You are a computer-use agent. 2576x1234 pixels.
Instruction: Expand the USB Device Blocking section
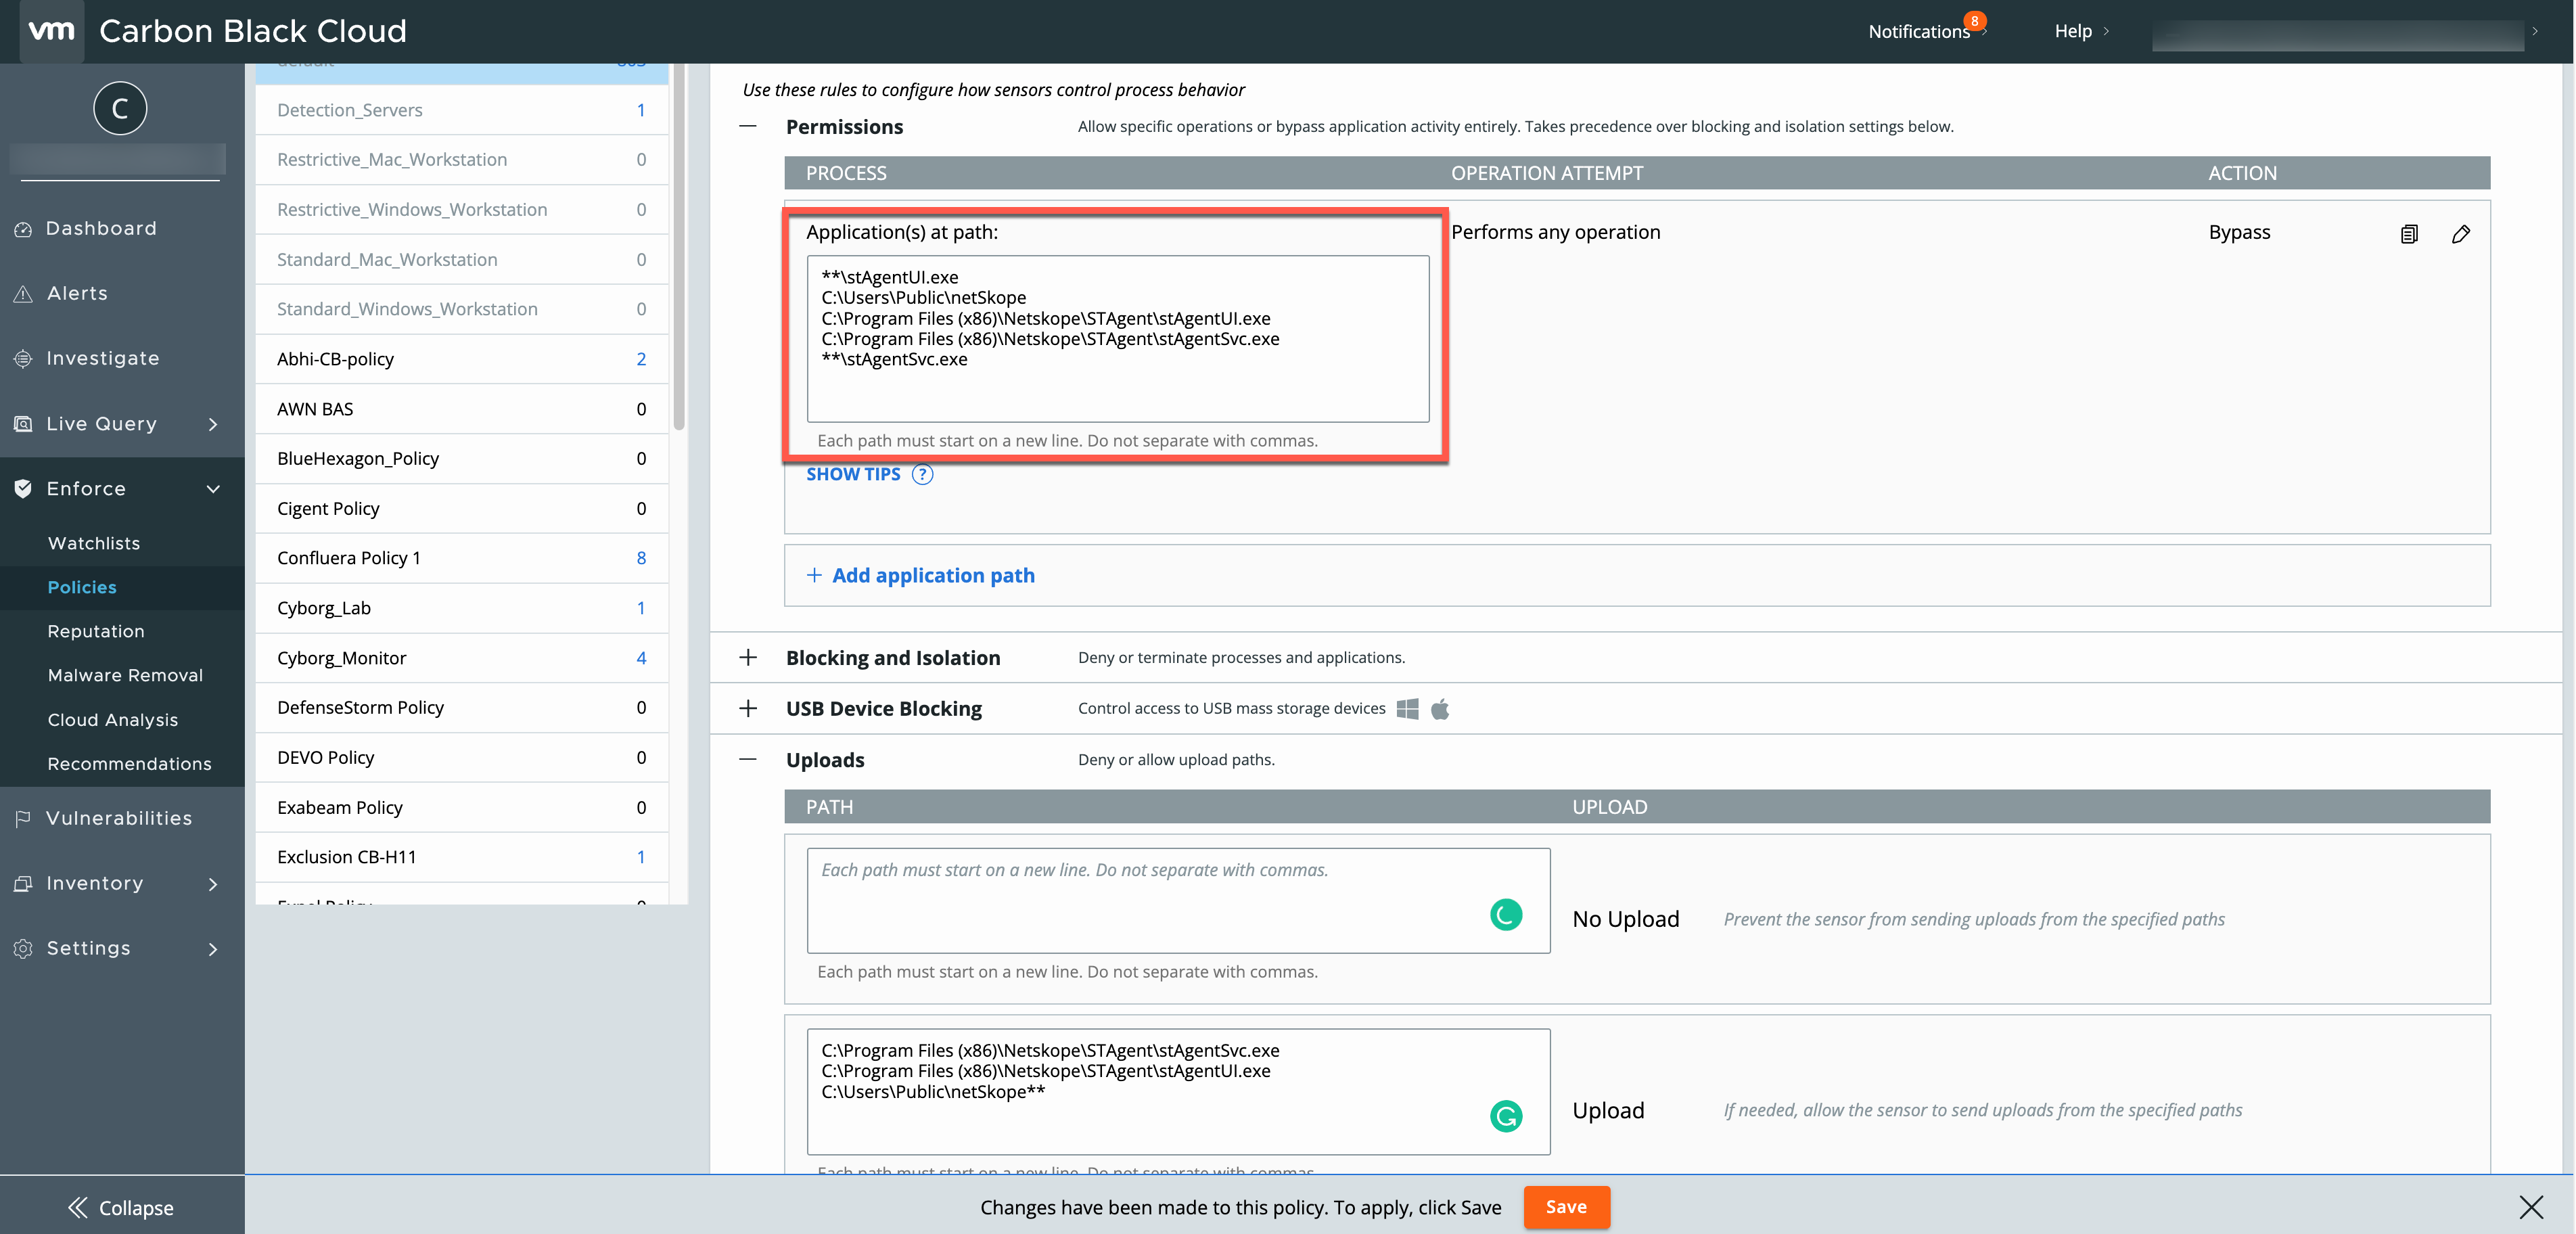(747, 709)
